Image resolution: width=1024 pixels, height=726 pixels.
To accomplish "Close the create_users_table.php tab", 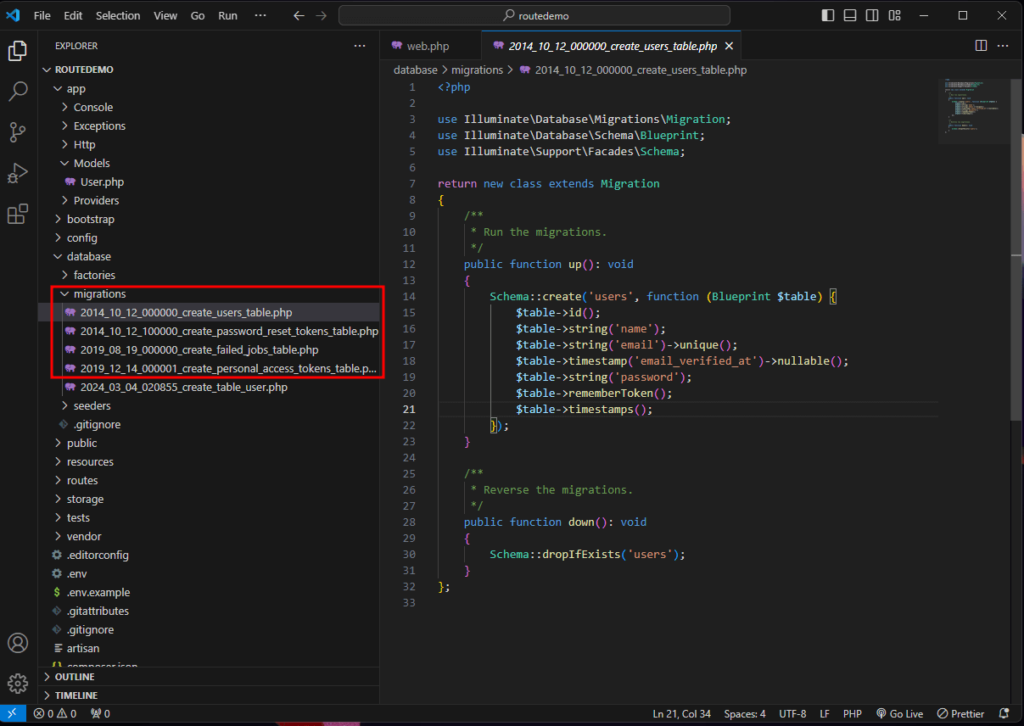I will tap(729, 46).
